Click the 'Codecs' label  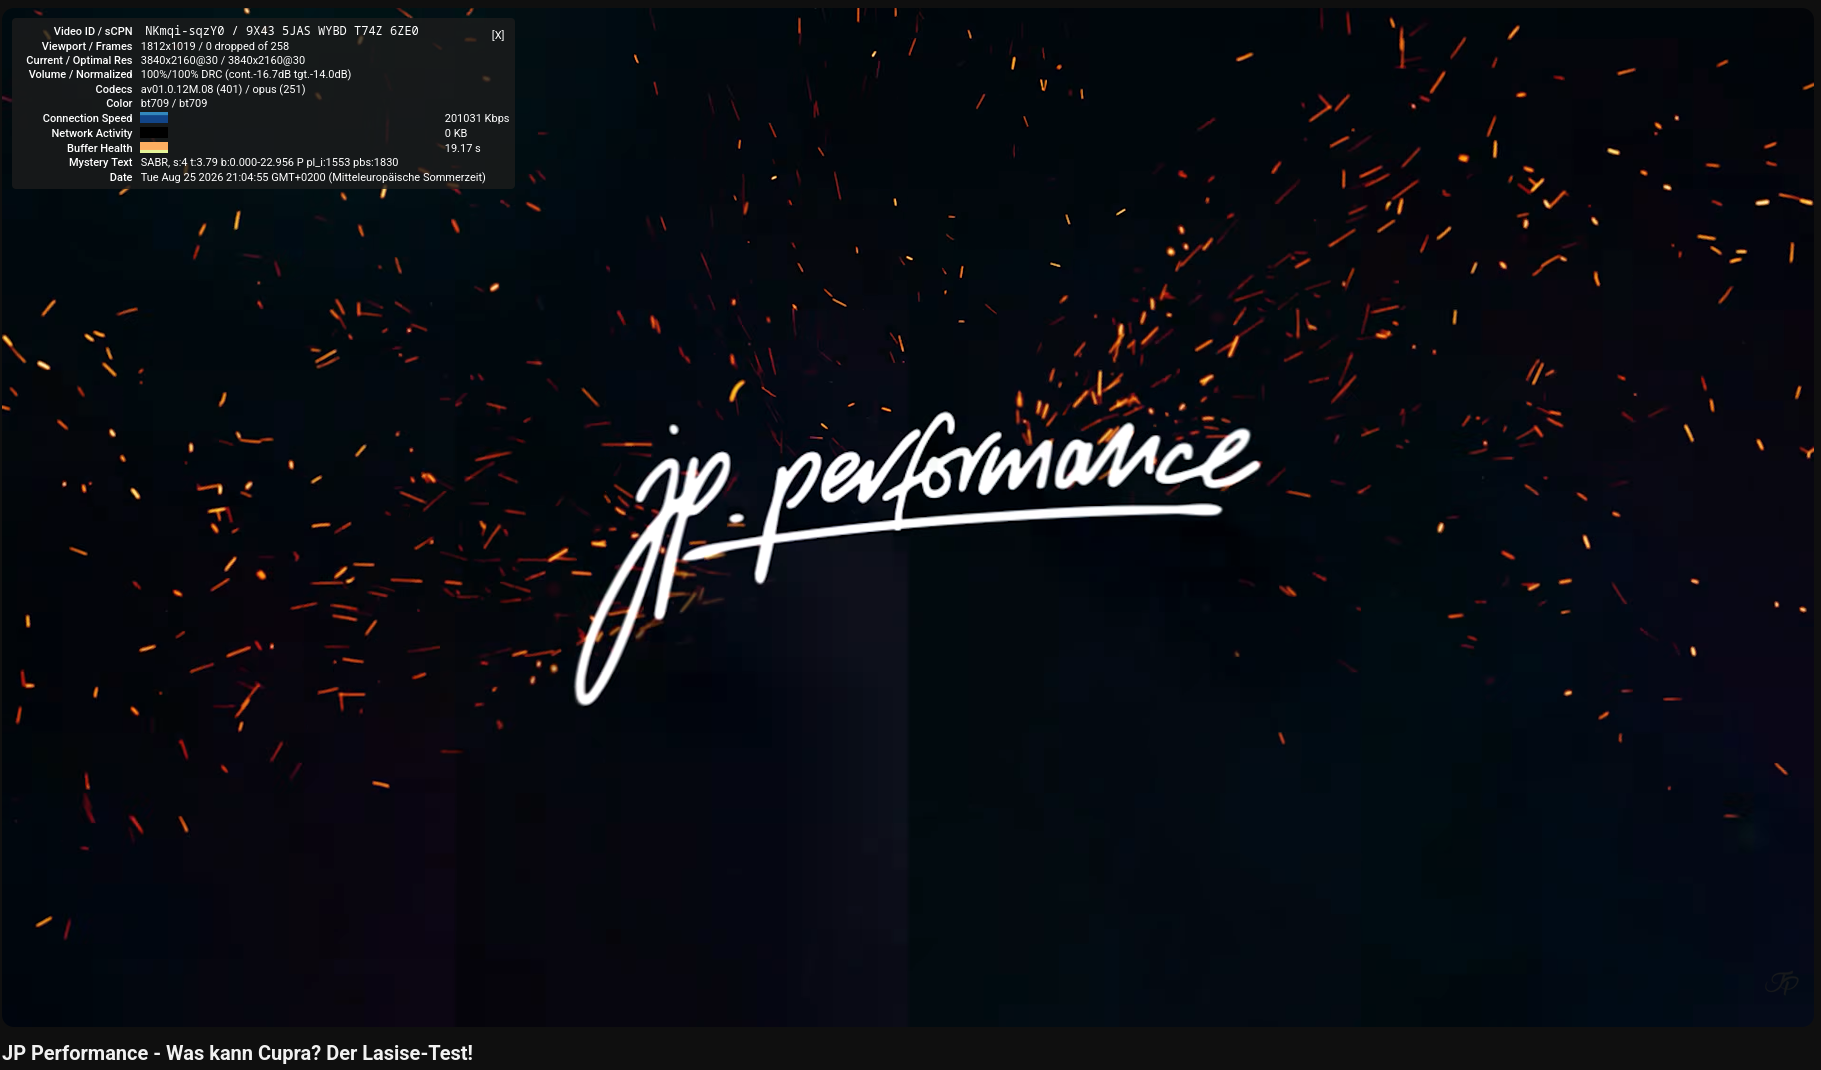(x=114, y=89)
